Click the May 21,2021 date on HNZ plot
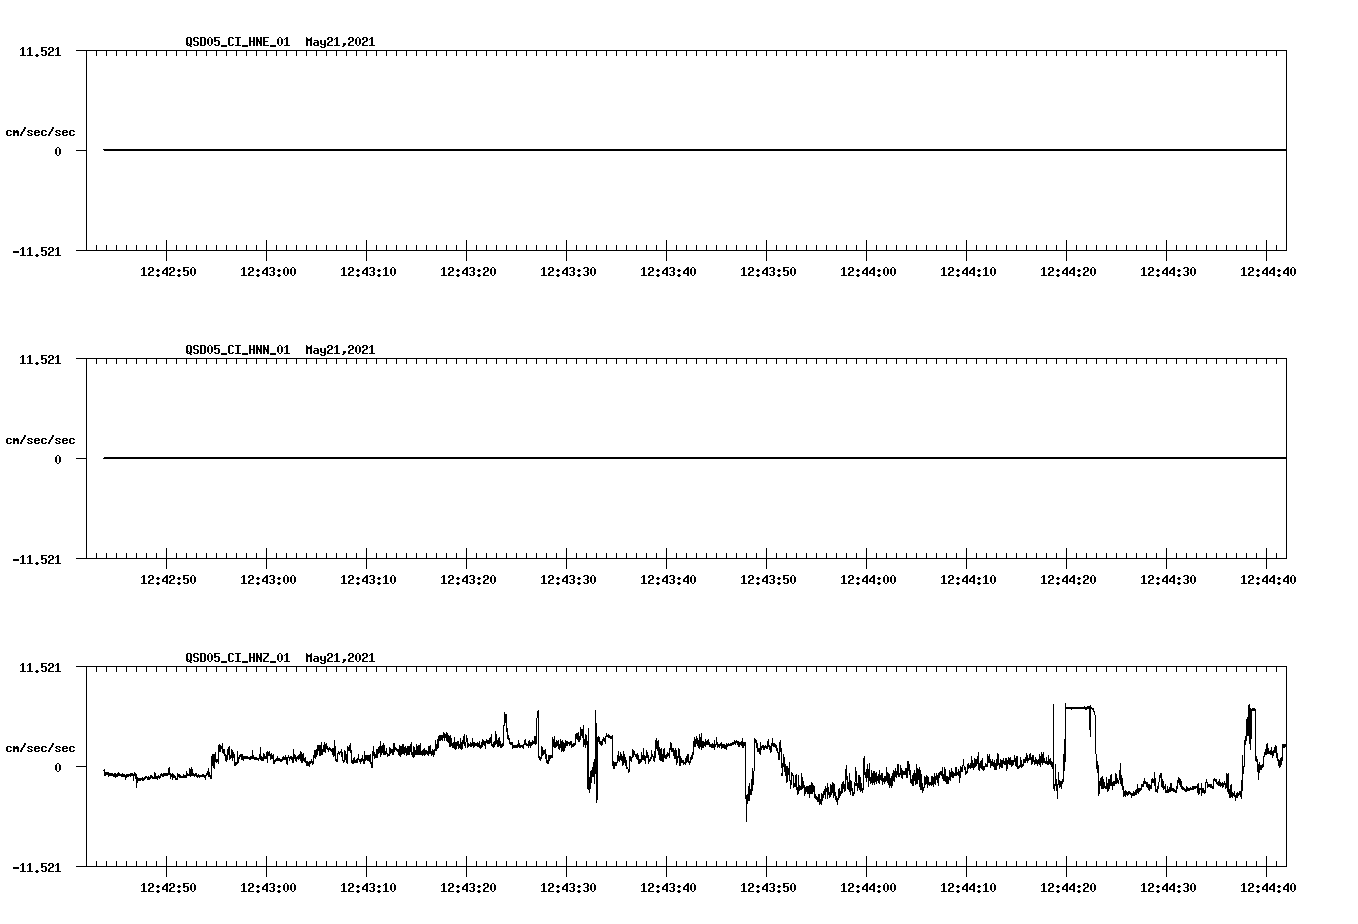 (340, 658)
